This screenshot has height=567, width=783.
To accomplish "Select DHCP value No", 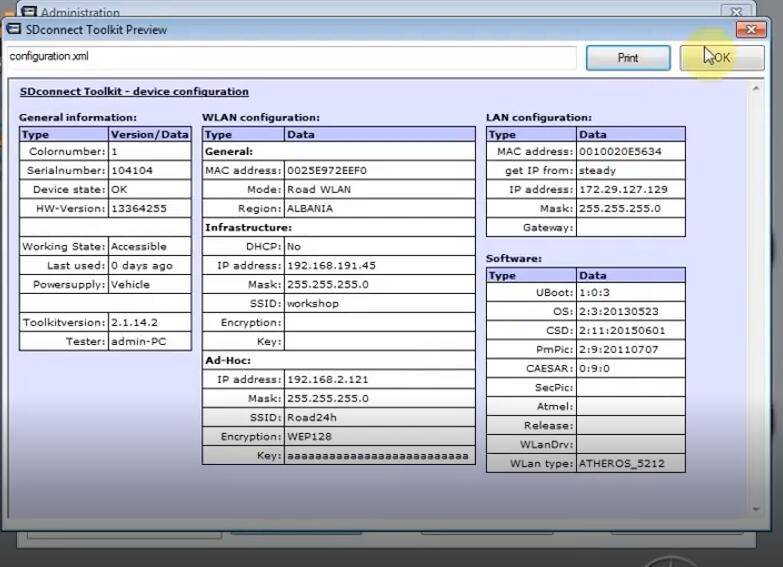I will [x=294, y=246].
